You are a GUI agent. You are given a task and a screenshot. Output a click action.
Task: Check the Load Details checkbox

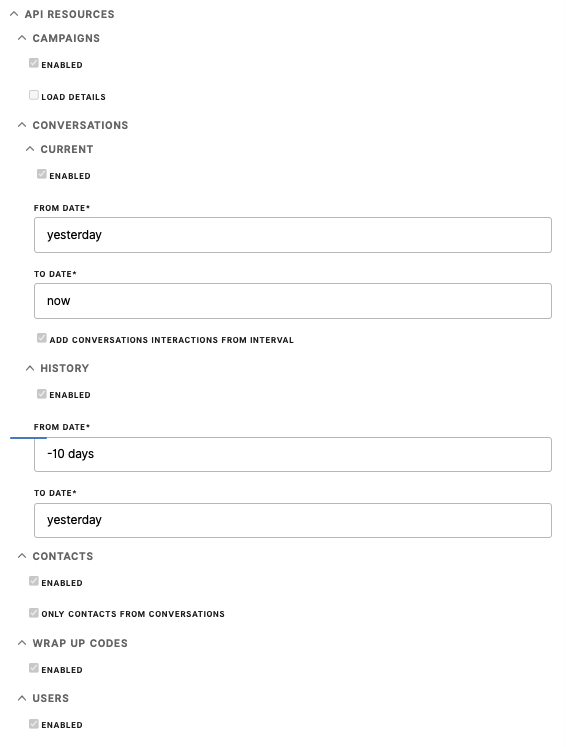point(34,95)
